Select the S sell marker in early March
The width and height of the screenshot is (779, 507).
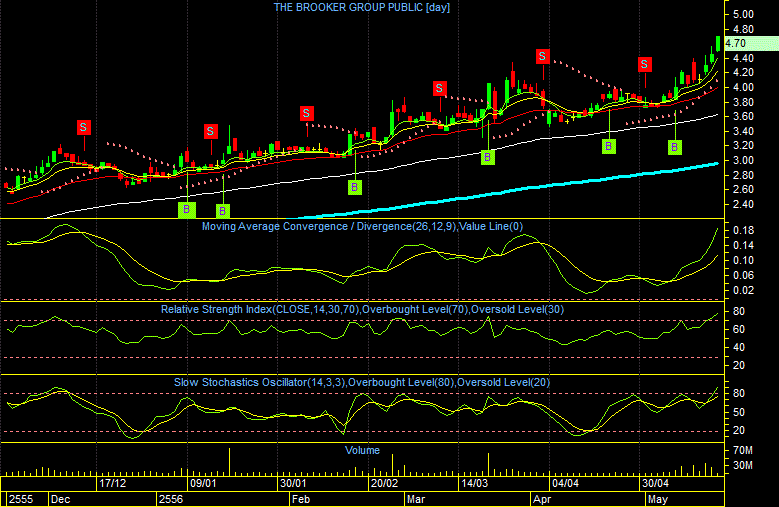(x=439, y=89)
